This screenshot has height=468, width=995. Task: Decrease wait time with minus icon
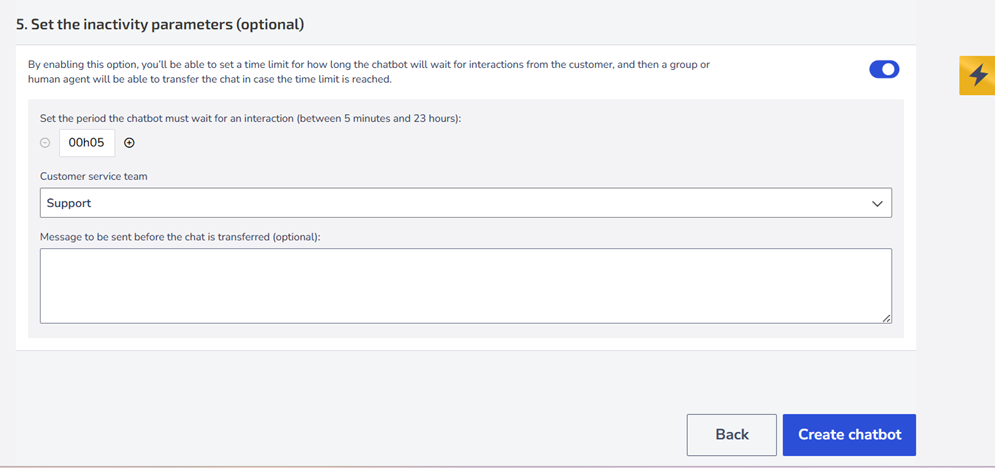(x=44, y=143)
